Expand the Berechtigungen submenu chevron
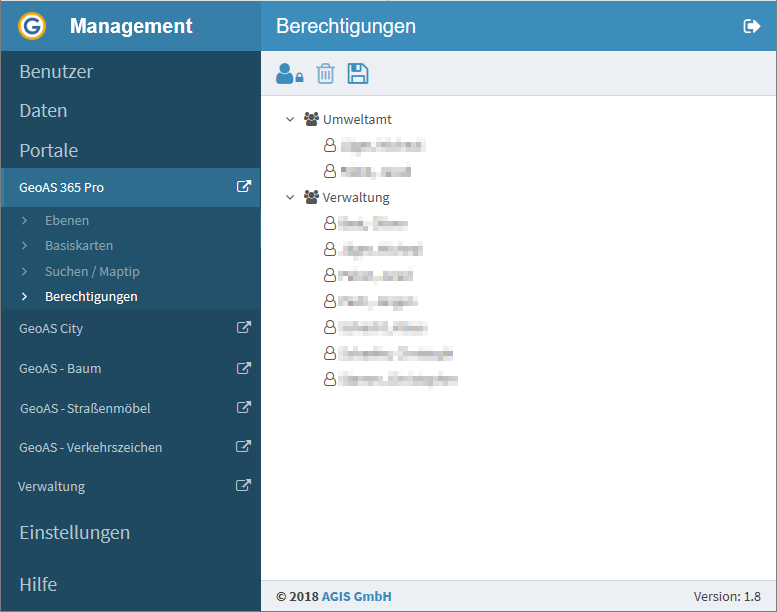 point(24,297)
